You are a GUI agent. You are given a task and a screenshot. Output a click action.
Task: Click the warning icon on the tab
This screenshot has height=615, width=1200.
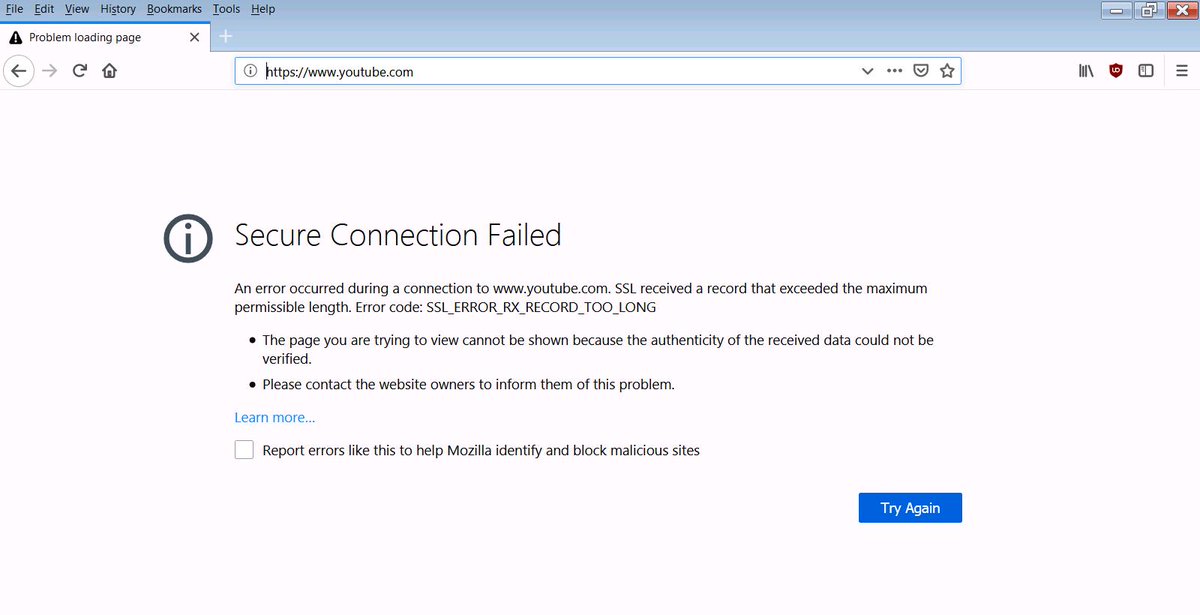(x=15, y=37)
